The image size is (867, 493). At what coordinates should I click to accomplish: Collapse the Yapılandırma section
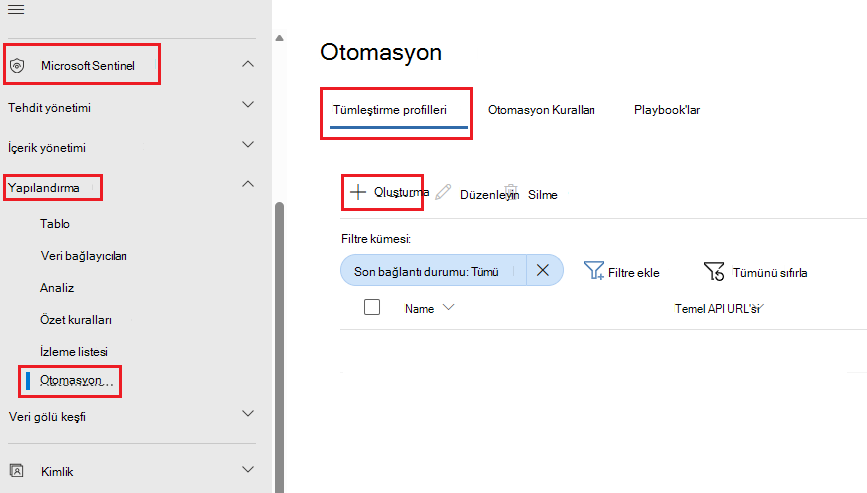(248, 184)
